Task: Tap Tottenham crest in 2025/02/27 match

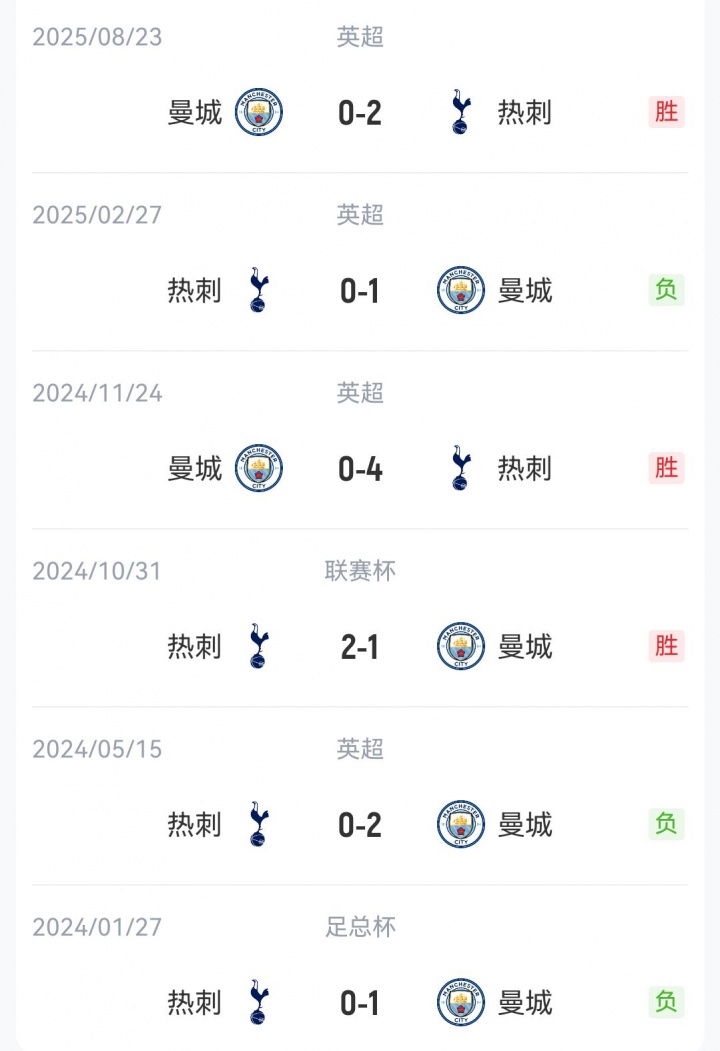Action: click(259, 291)
